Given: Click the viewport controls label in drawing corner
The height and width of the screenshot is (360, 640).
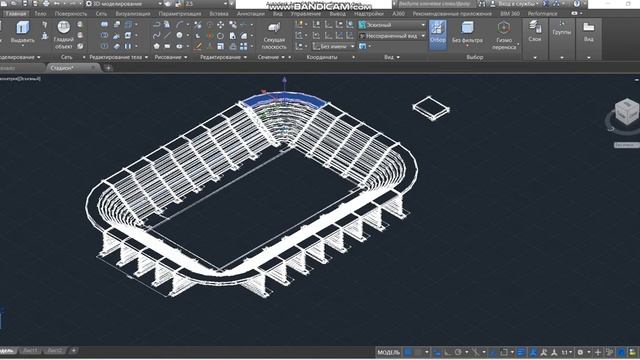Looking at the screenshot, I should [20, 78].
